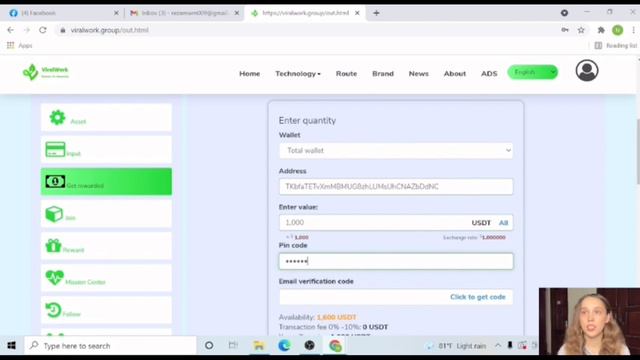Open the Reward gift sidebar item
Image resolution: width=640 pixels, height=360 pixels.
(106, 246)
